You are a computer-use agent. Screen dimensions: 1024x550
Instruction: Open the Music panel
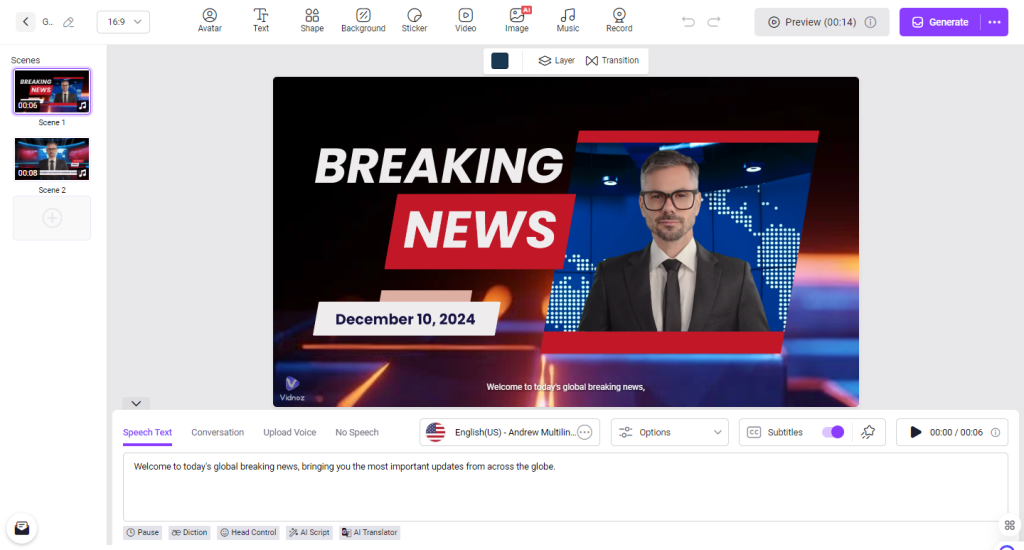click(568, 21)
